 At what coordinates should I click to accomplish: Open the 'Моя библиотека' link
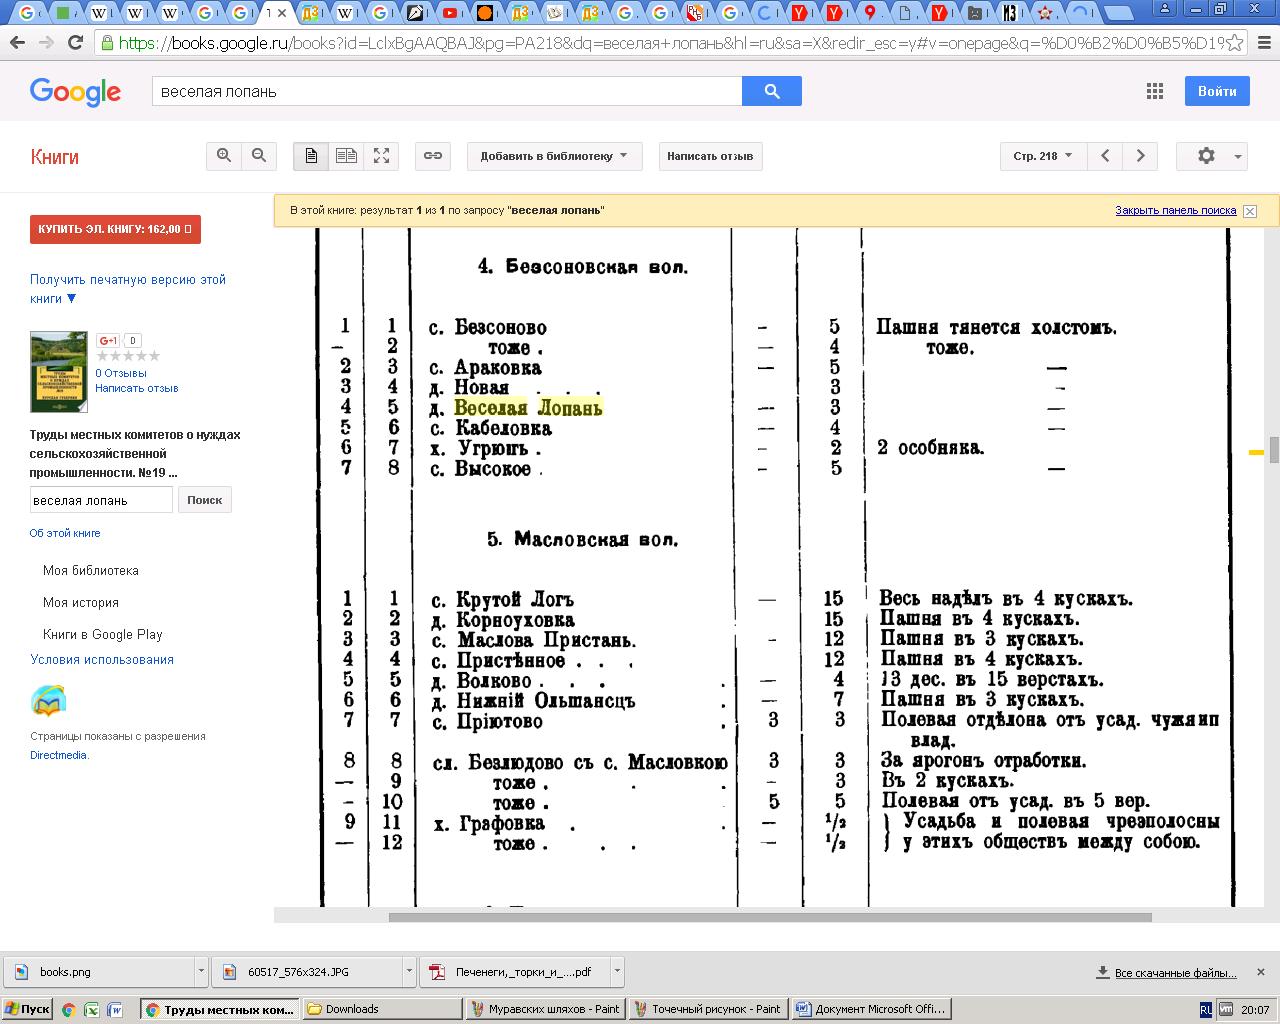point(91,570)
